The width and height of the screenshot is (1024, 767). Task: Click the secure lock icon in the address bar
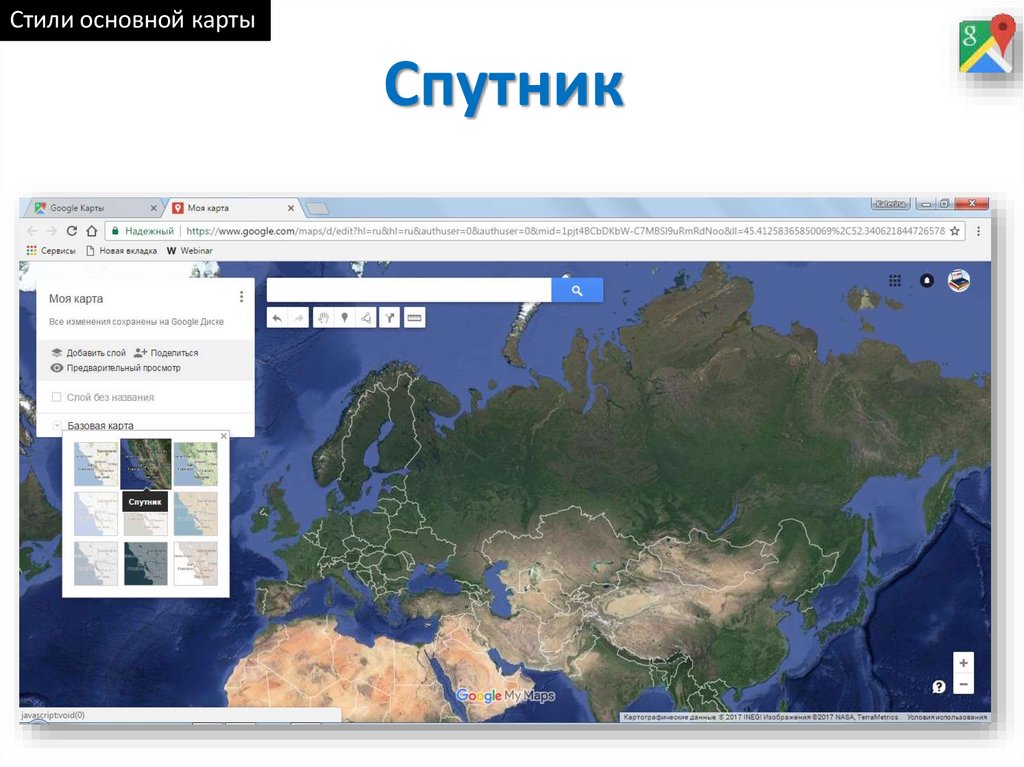pyautogui.click(x=116, y=231)
